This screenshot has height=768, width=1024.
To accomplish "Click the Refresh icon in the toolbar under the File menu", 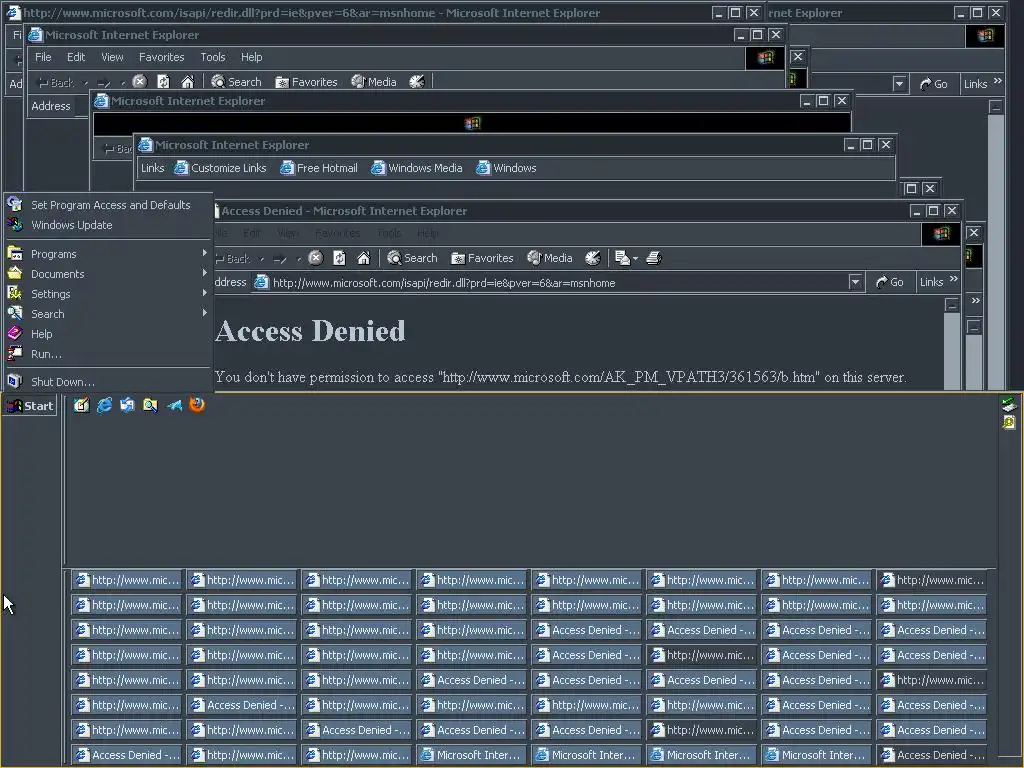I will [x=163, y=82].
